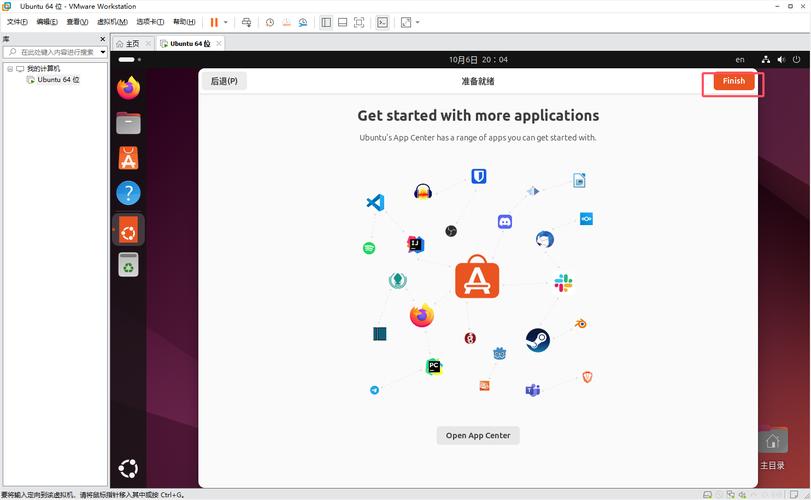Open the Help icon in dock
Screen dimensions: 811x500
(x=128, y=193)
